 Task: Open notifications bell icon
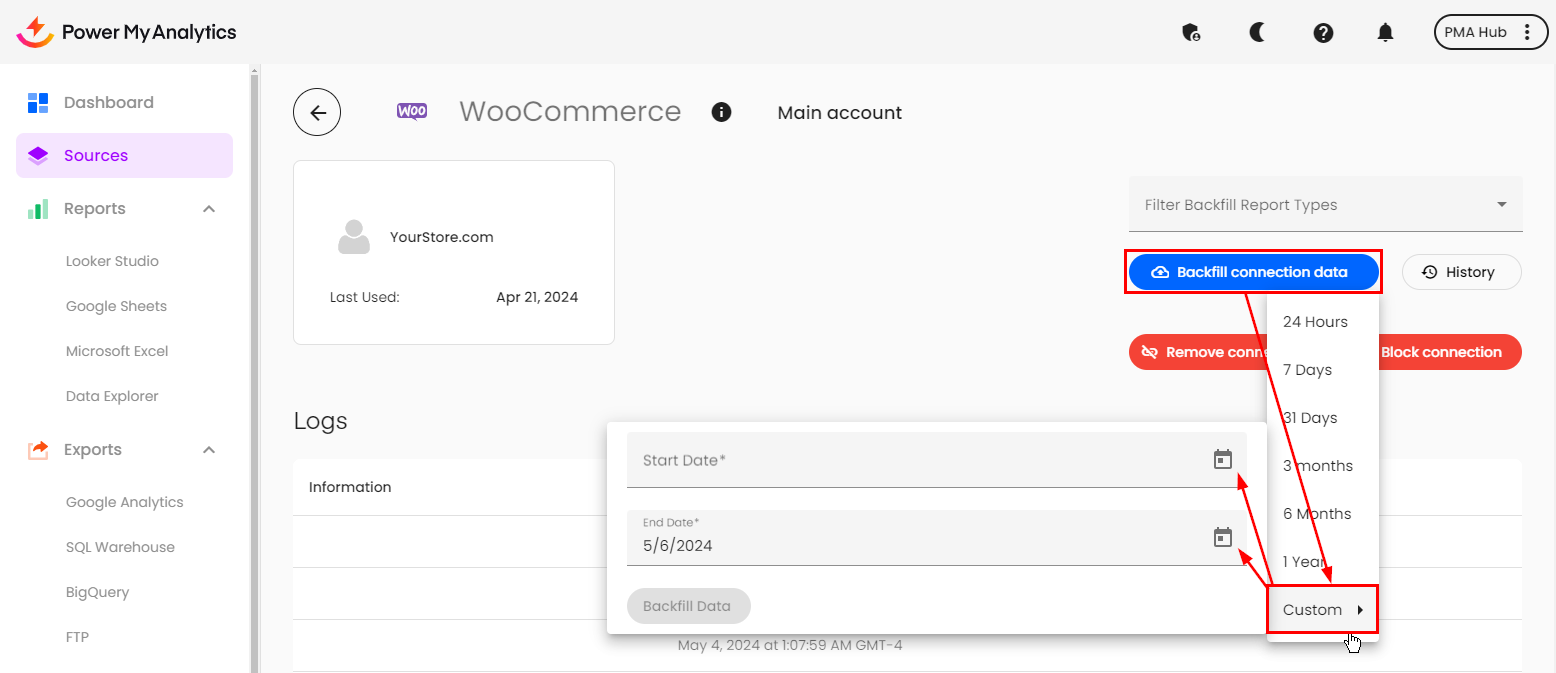1385,33
